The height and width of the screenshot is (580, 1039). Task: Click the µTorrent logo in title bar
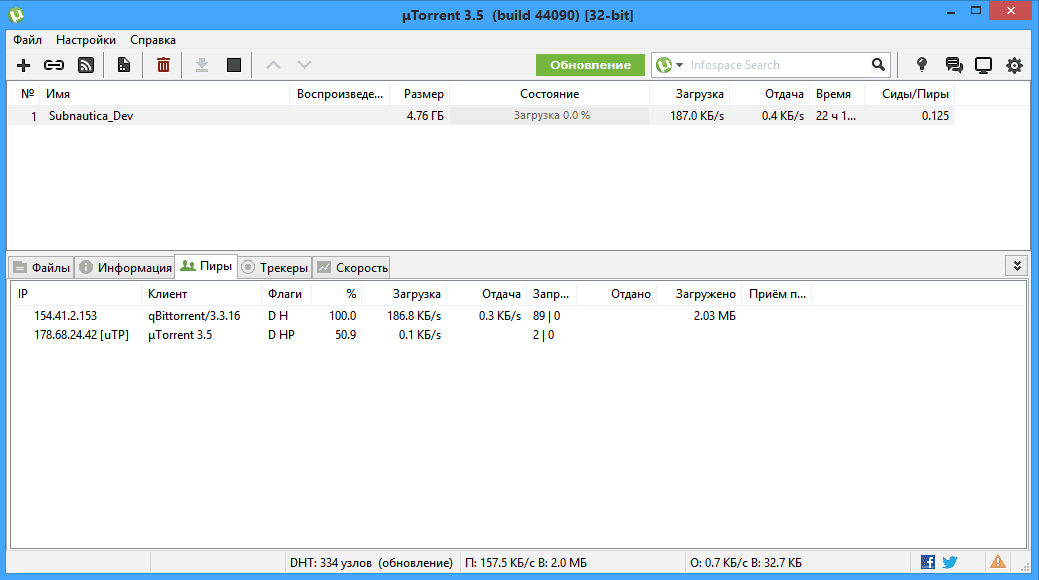[x=16, y=14]
